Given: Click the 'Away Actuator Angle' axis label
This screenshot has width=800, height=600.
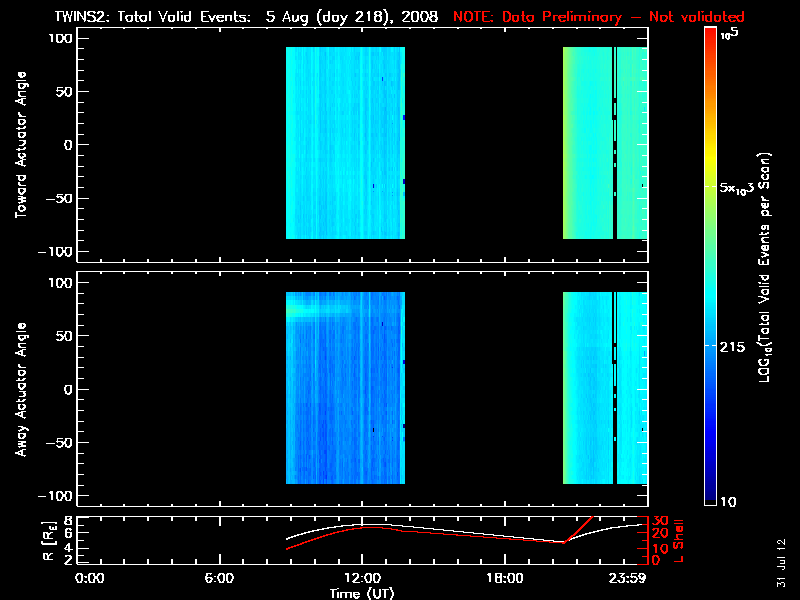Looking at the screenshot, I should click(x=19, y=390).
